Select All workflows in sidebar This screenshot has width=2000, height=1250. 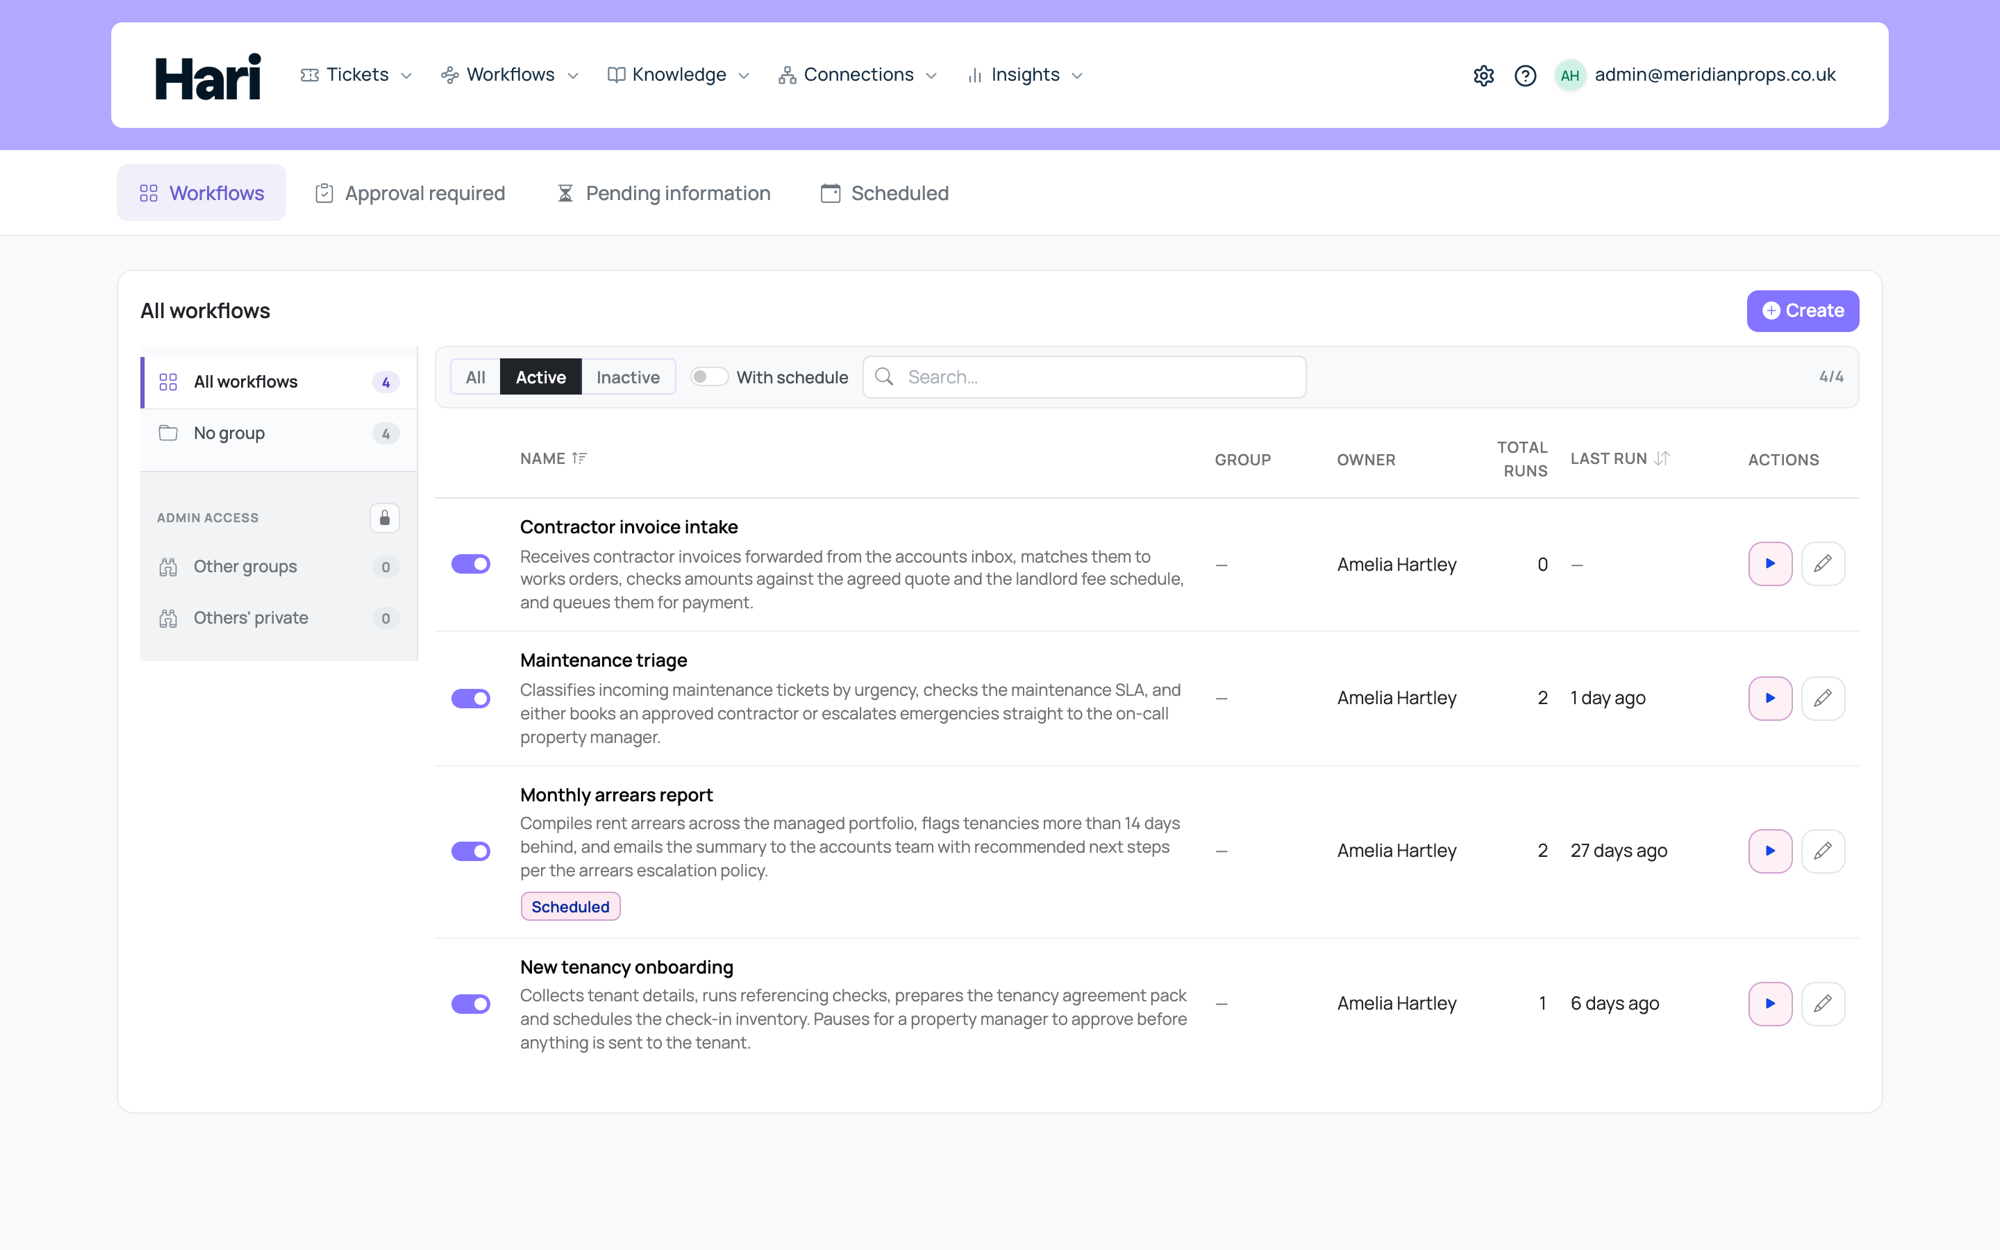click(279, 382)
